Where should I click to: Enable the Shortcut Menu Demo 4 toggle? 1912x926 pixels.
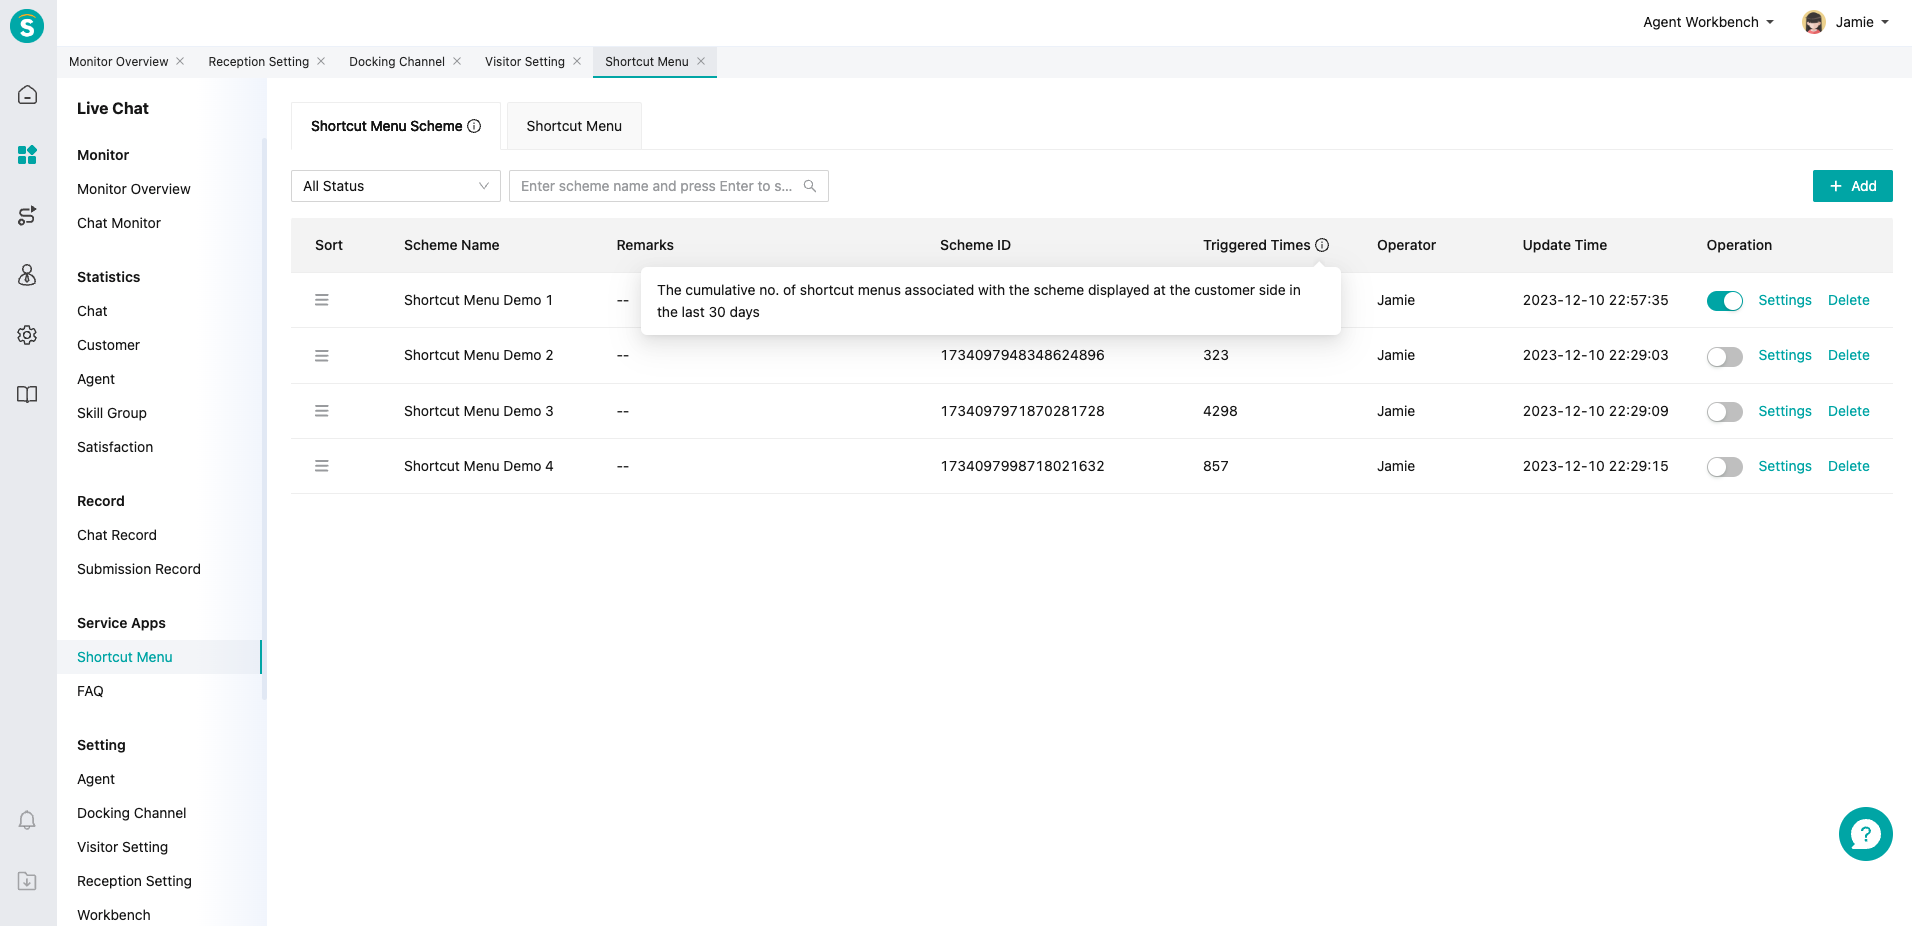(1724, 467)
